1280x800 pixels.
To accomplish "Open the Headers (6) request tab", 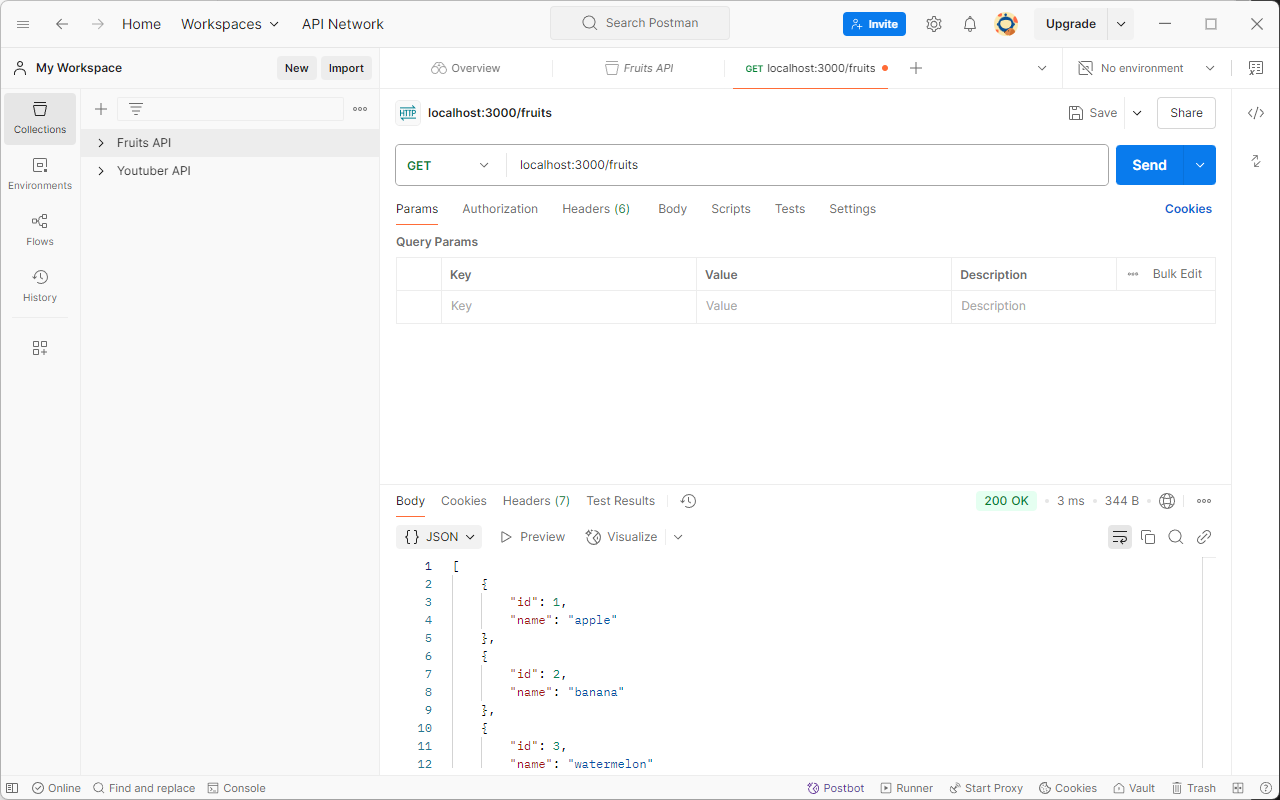I will [x=596, y=209].
